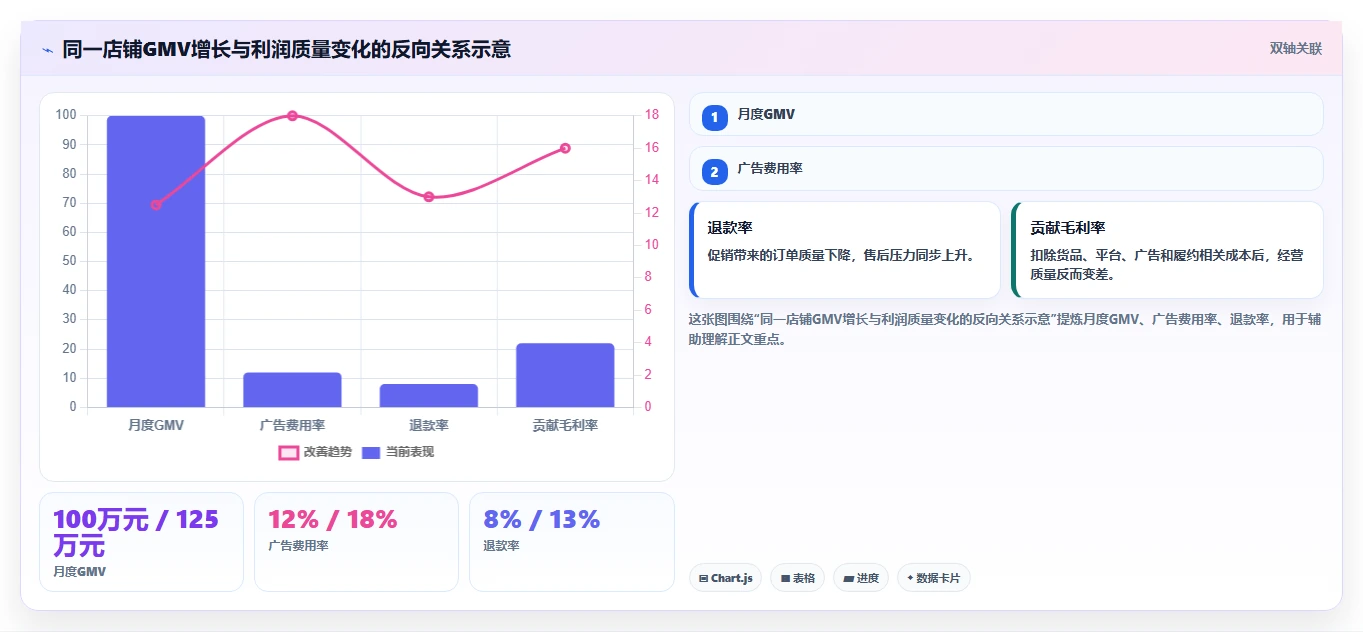Click the 100万元 / 125万元 stat card
This screenshot has height=632, width=1363.
[x=141, y=542]
